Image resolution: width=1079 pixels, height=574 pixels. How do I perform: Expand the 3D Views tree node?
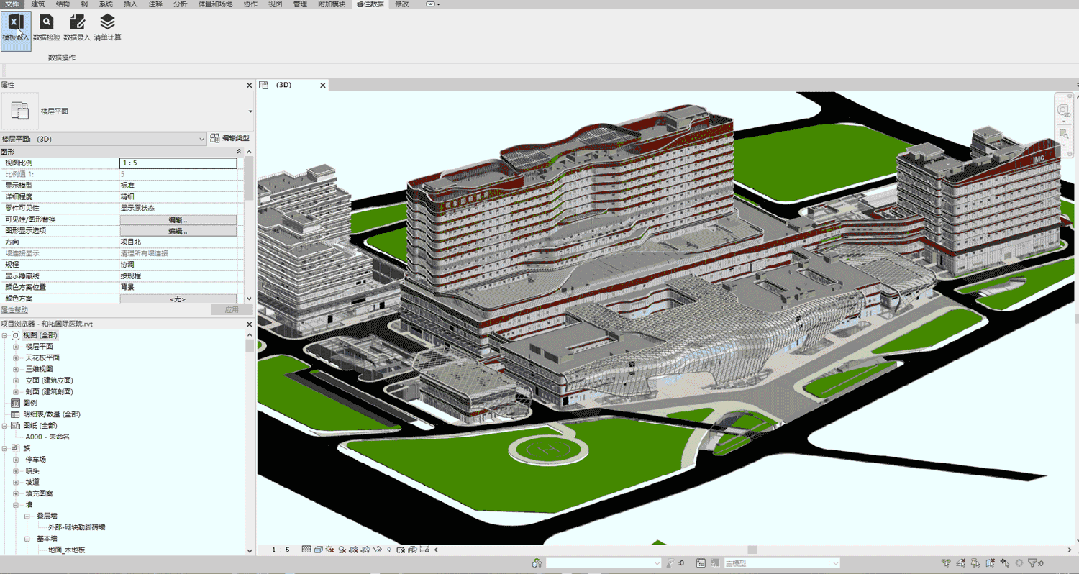coord(16,369)
